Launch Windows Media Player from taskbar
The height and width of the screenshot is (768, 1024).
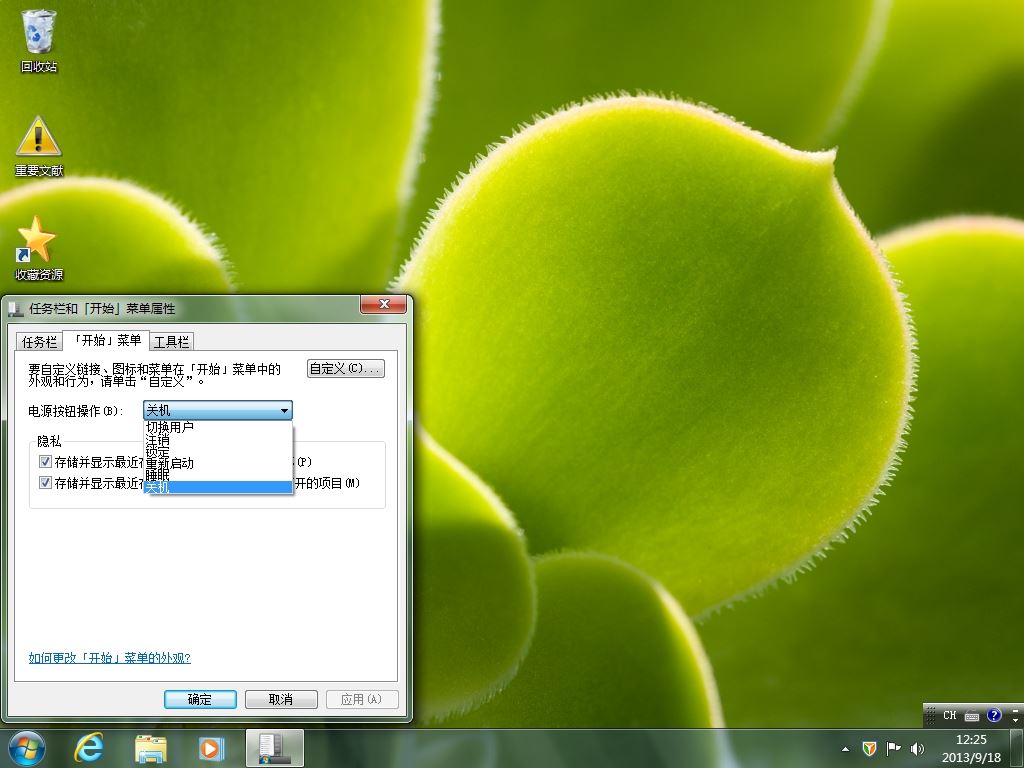pyautogui.click(x=211, y=748)
